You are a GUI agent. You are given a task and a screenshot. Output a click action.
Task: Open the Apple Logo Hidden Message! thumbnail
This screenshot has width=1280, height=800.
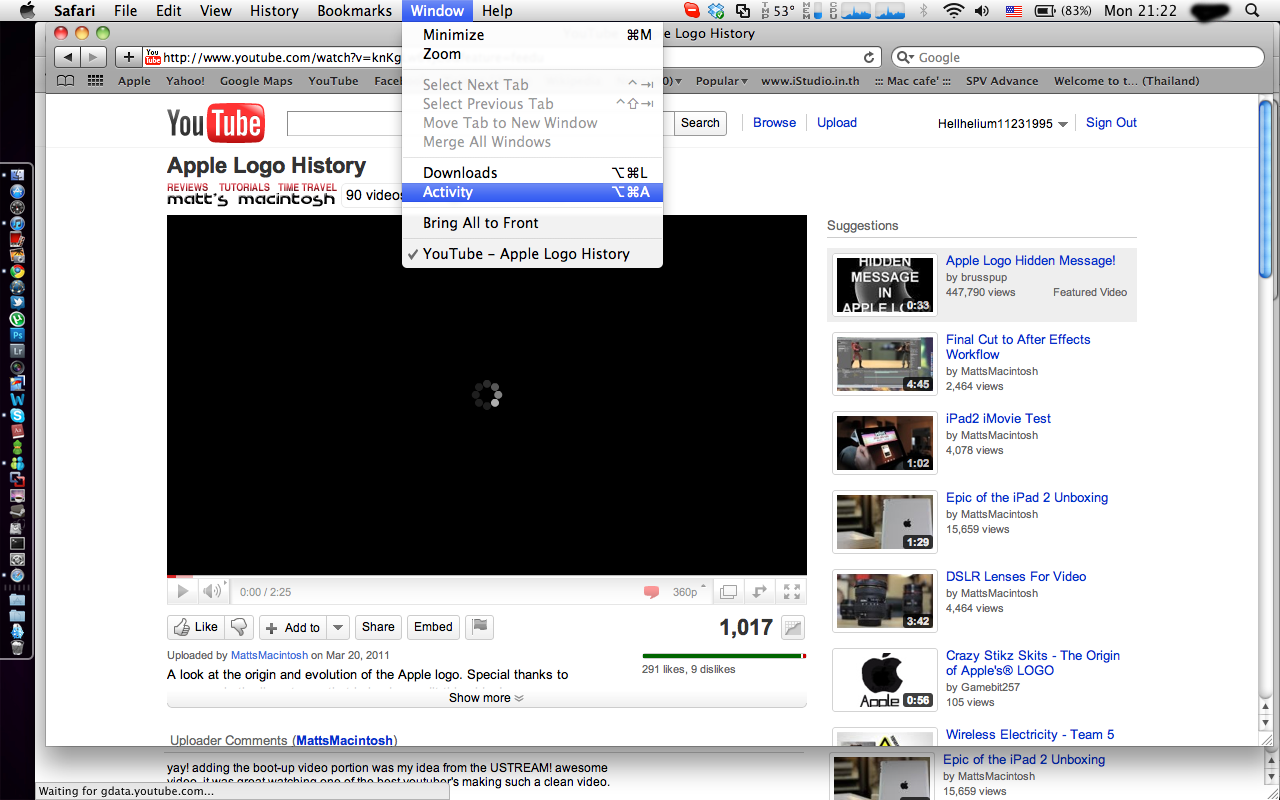click(885, 285)
